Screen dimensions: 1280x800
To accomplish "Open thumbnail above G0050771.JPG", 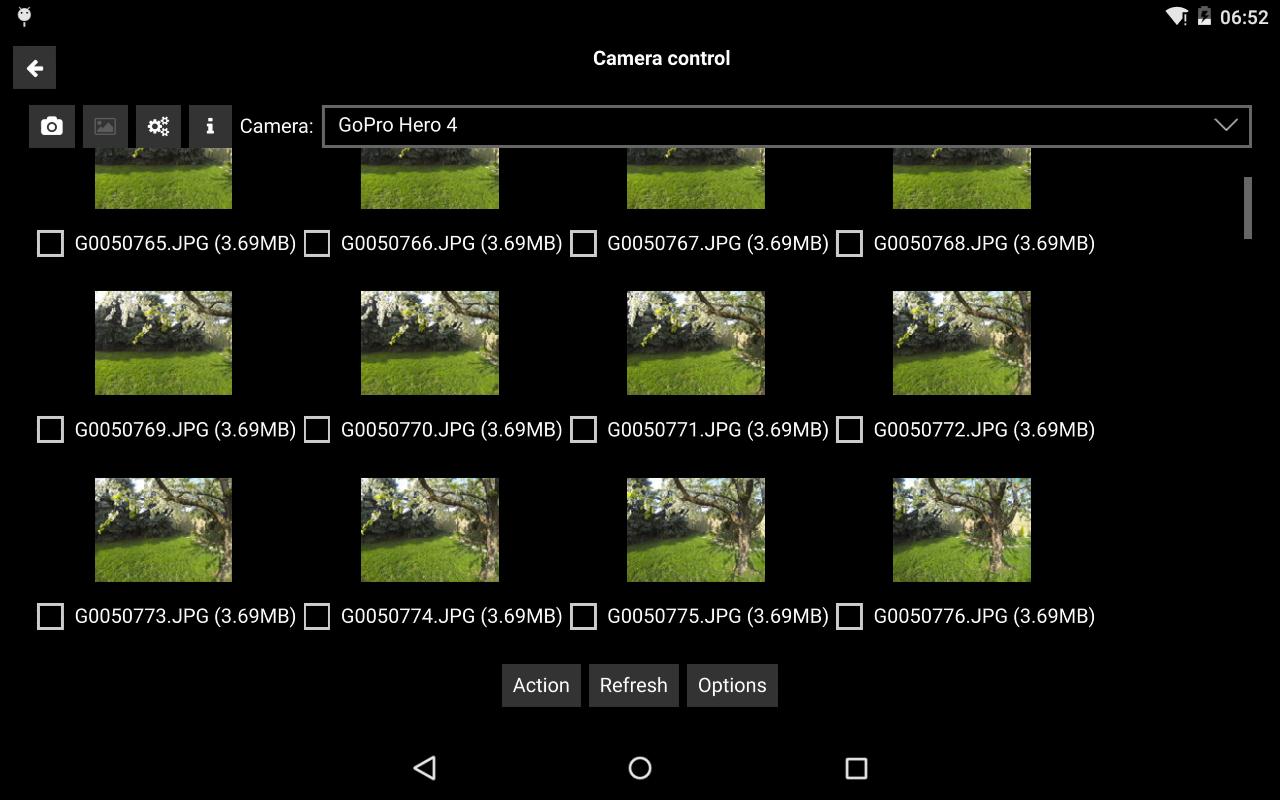I will point(696,343).
